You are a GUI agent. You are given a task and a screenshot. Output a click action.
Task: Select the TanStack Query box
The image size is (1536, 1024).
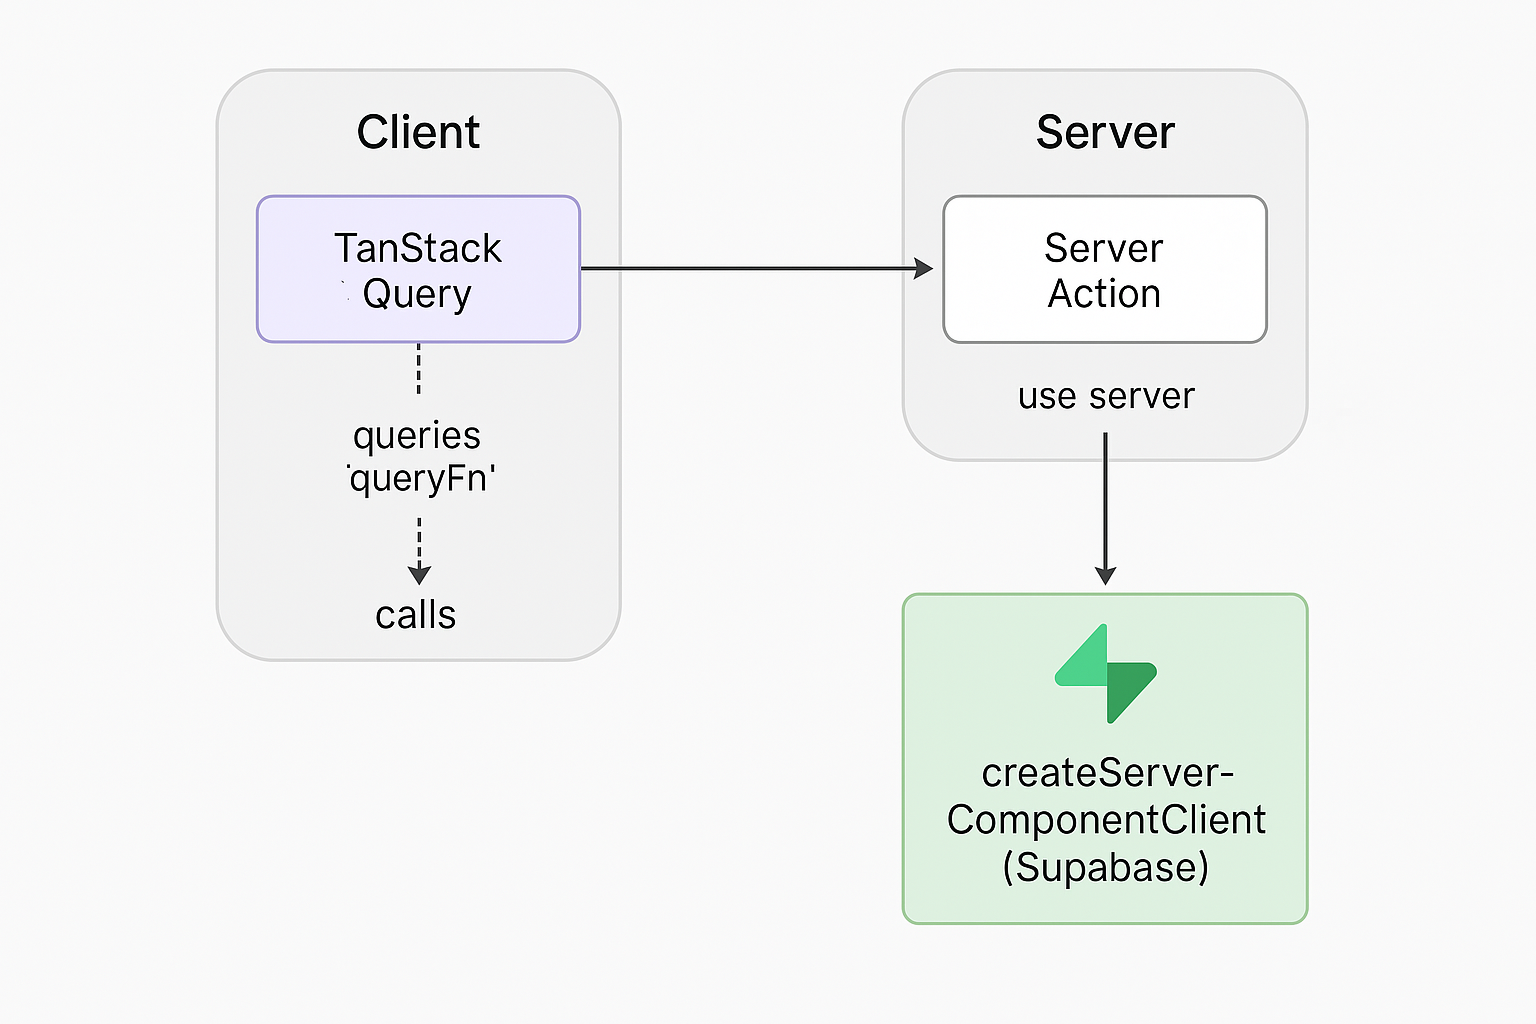(418, 269)
